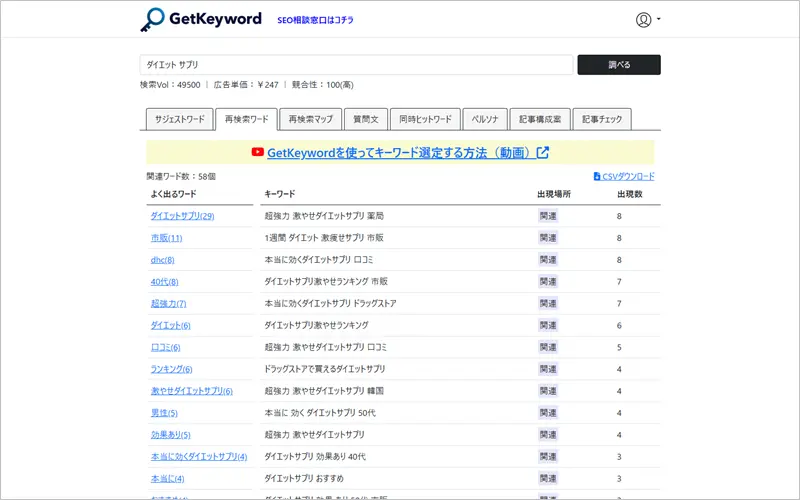The image size is (800, 500).
Task: Open the ペルソナ tab
Action: click(486, 119)
